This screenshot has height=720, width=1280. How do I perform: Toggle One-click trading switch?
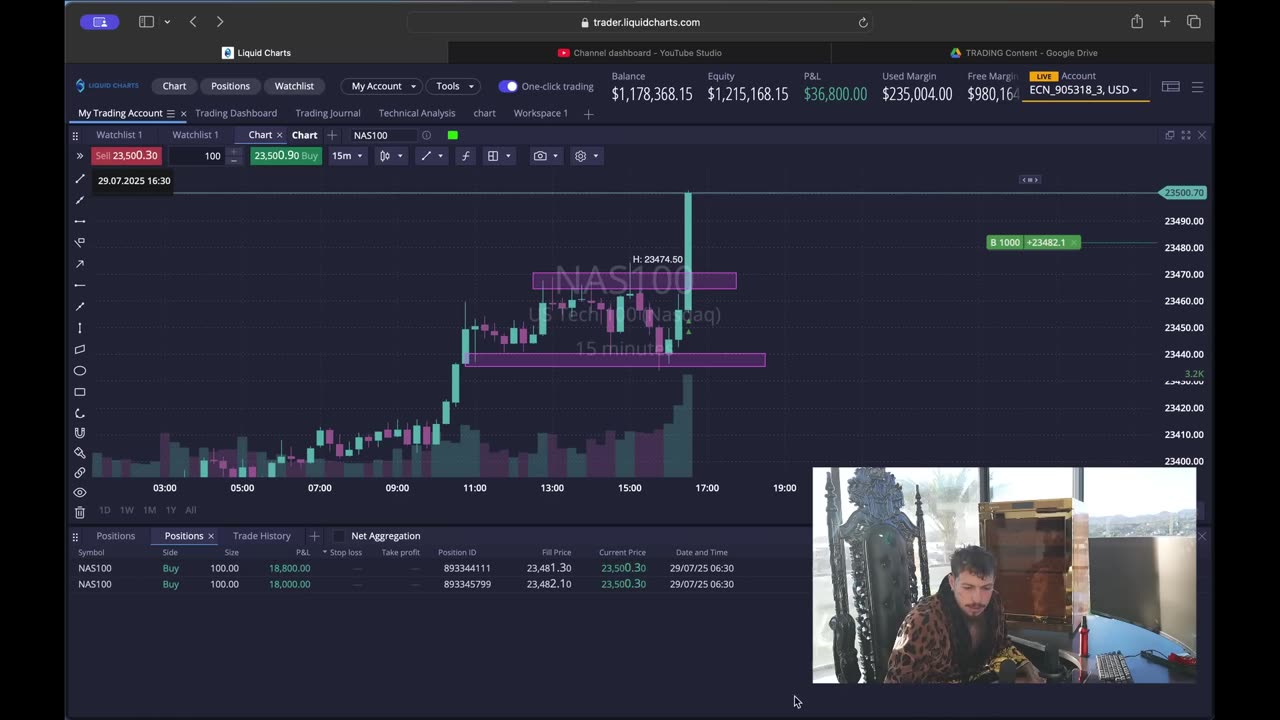508,86
